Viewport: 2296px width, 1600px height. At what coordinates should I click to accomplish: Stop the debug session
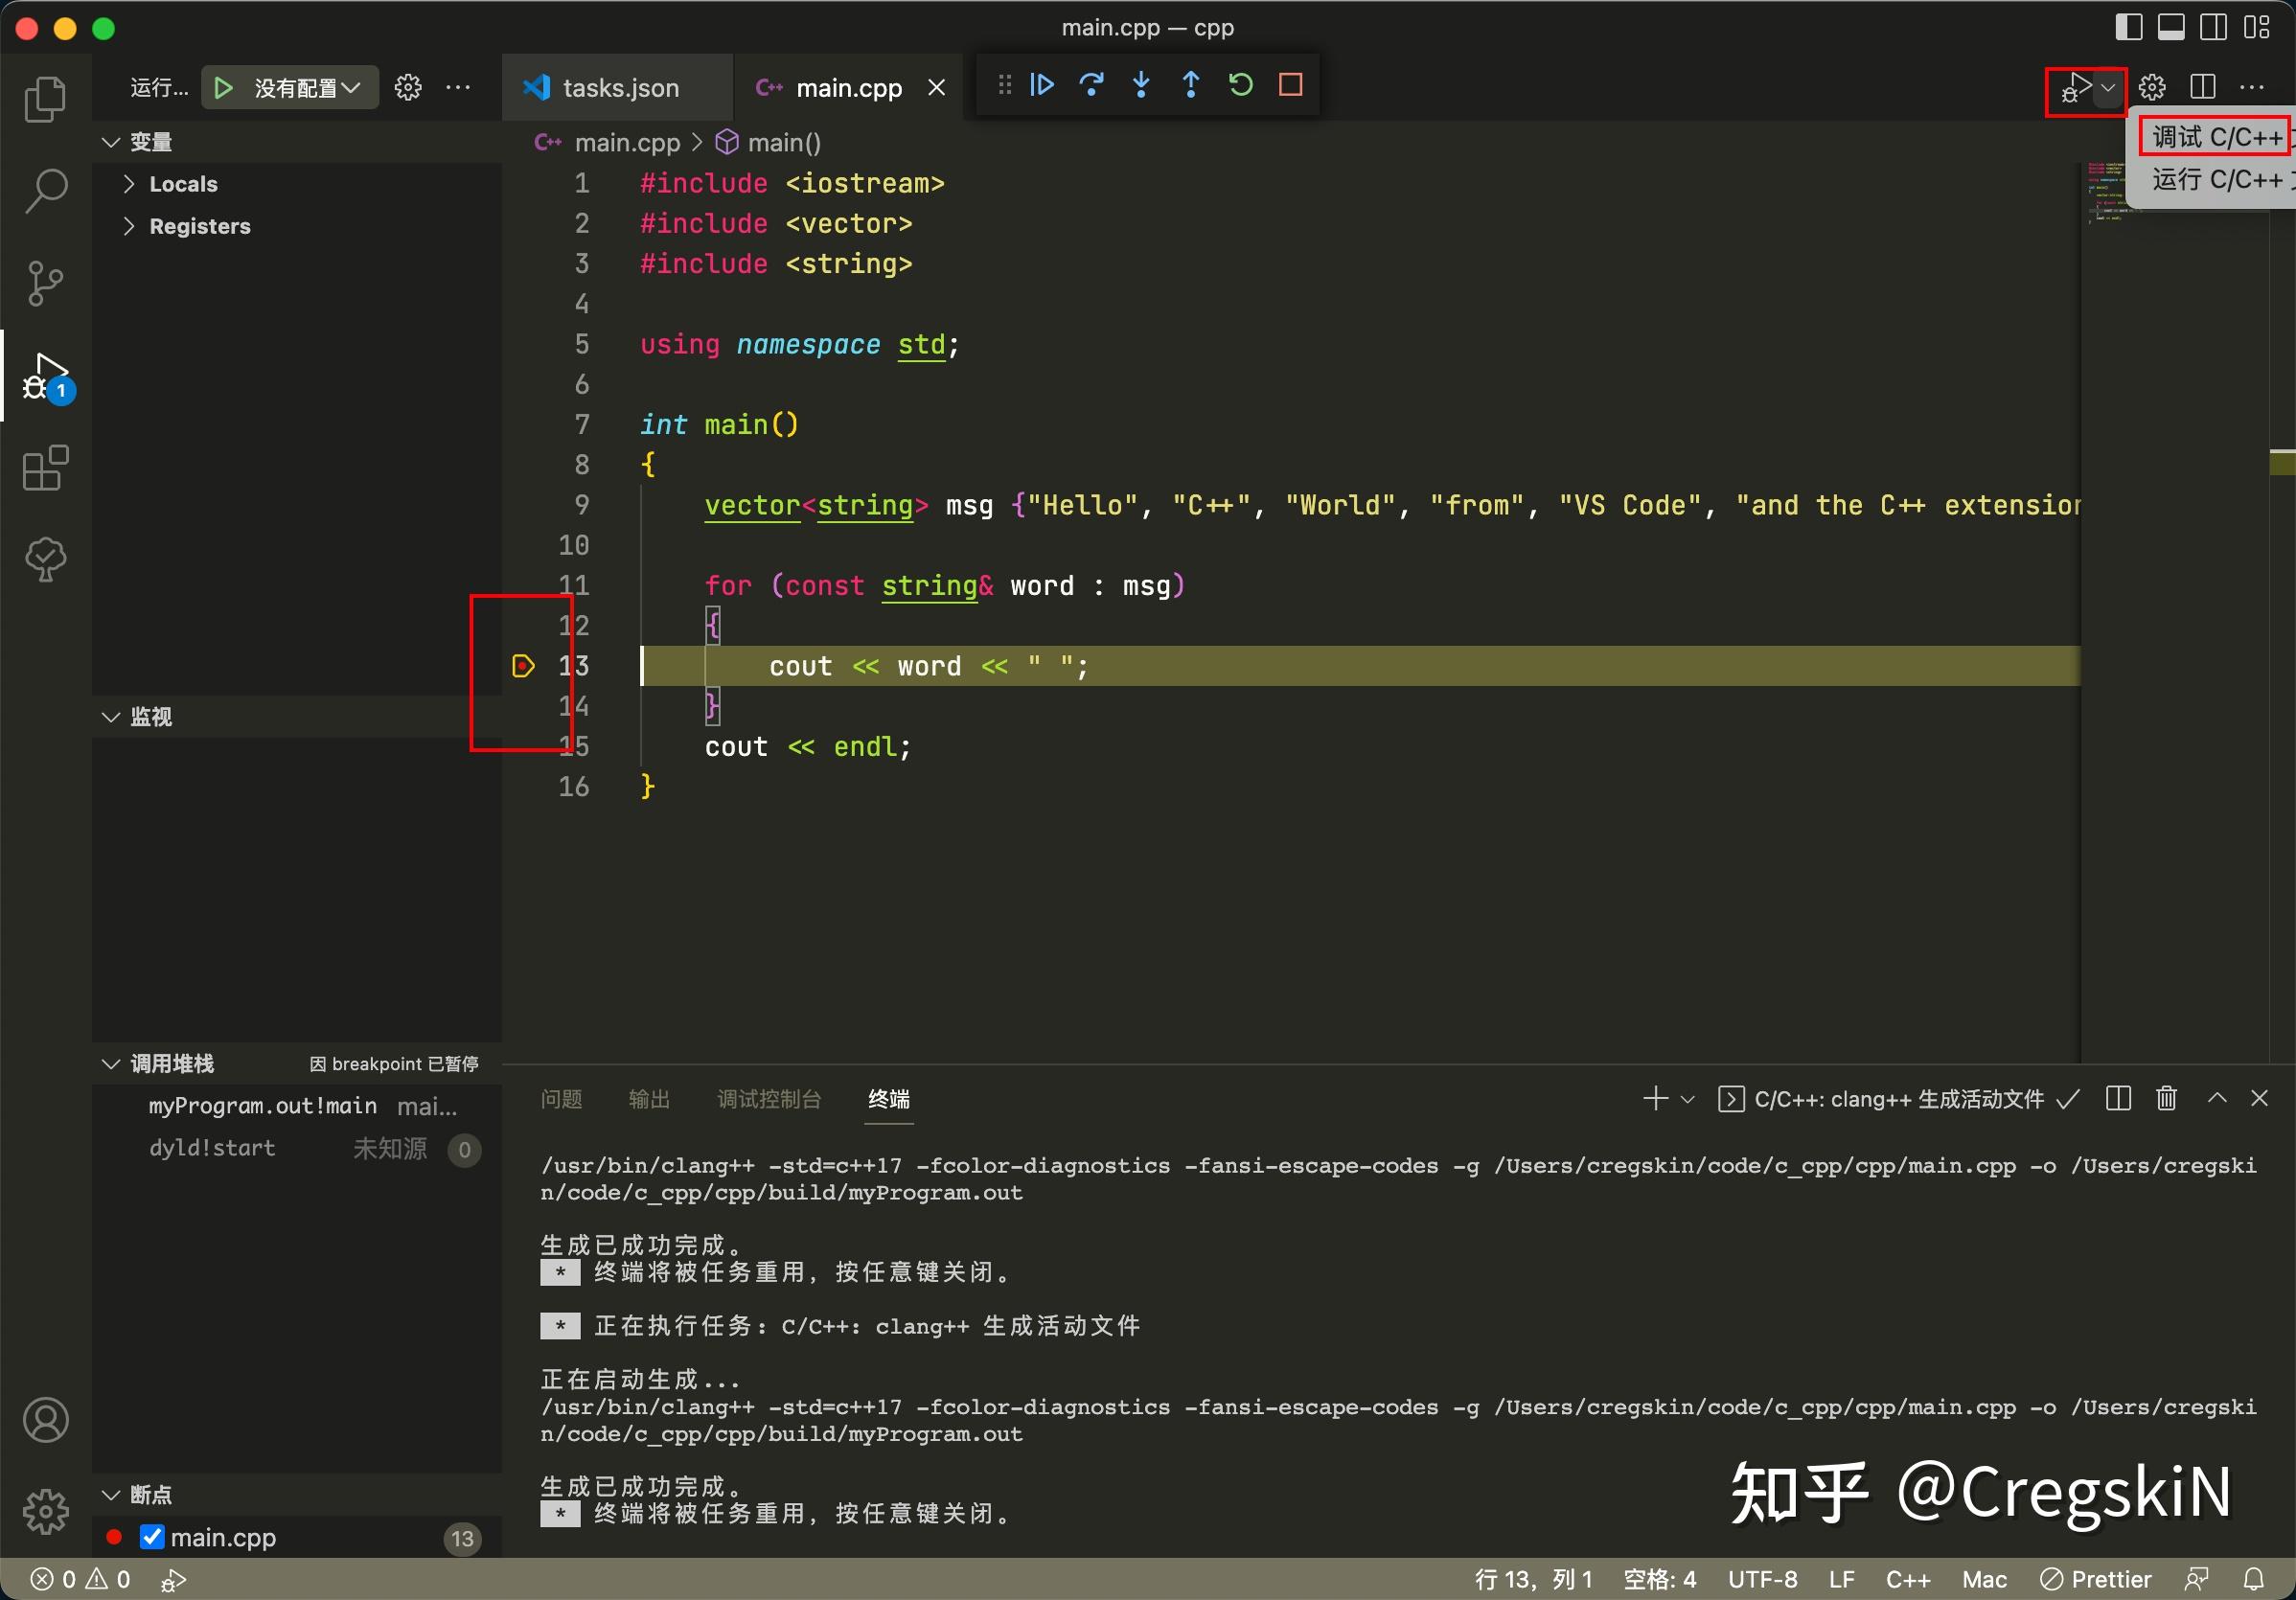click(x=1291, y=85)
